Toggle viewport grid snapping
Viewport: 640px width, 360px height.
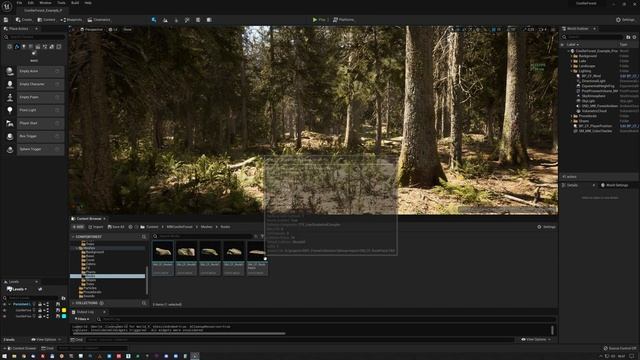tap(493, 29)
